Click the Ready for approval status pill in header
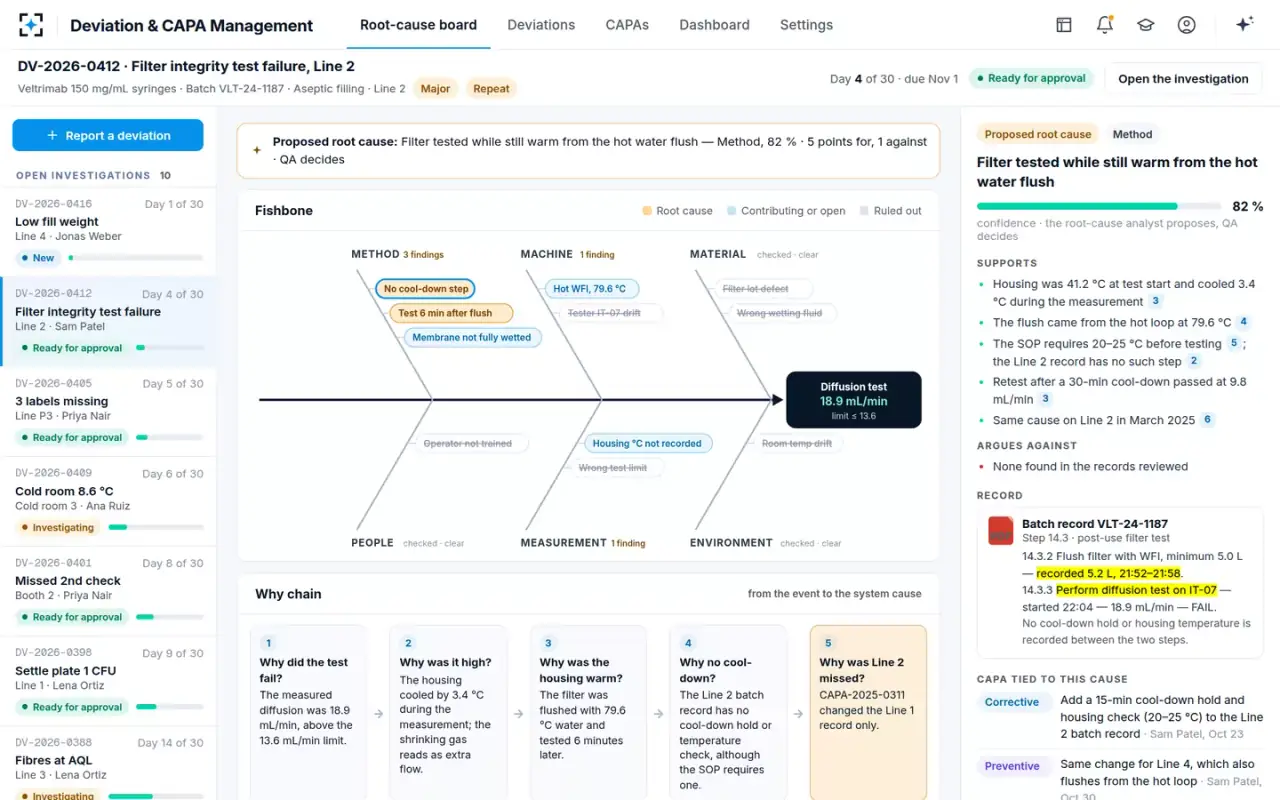1280x800 pixels. 1031,79
